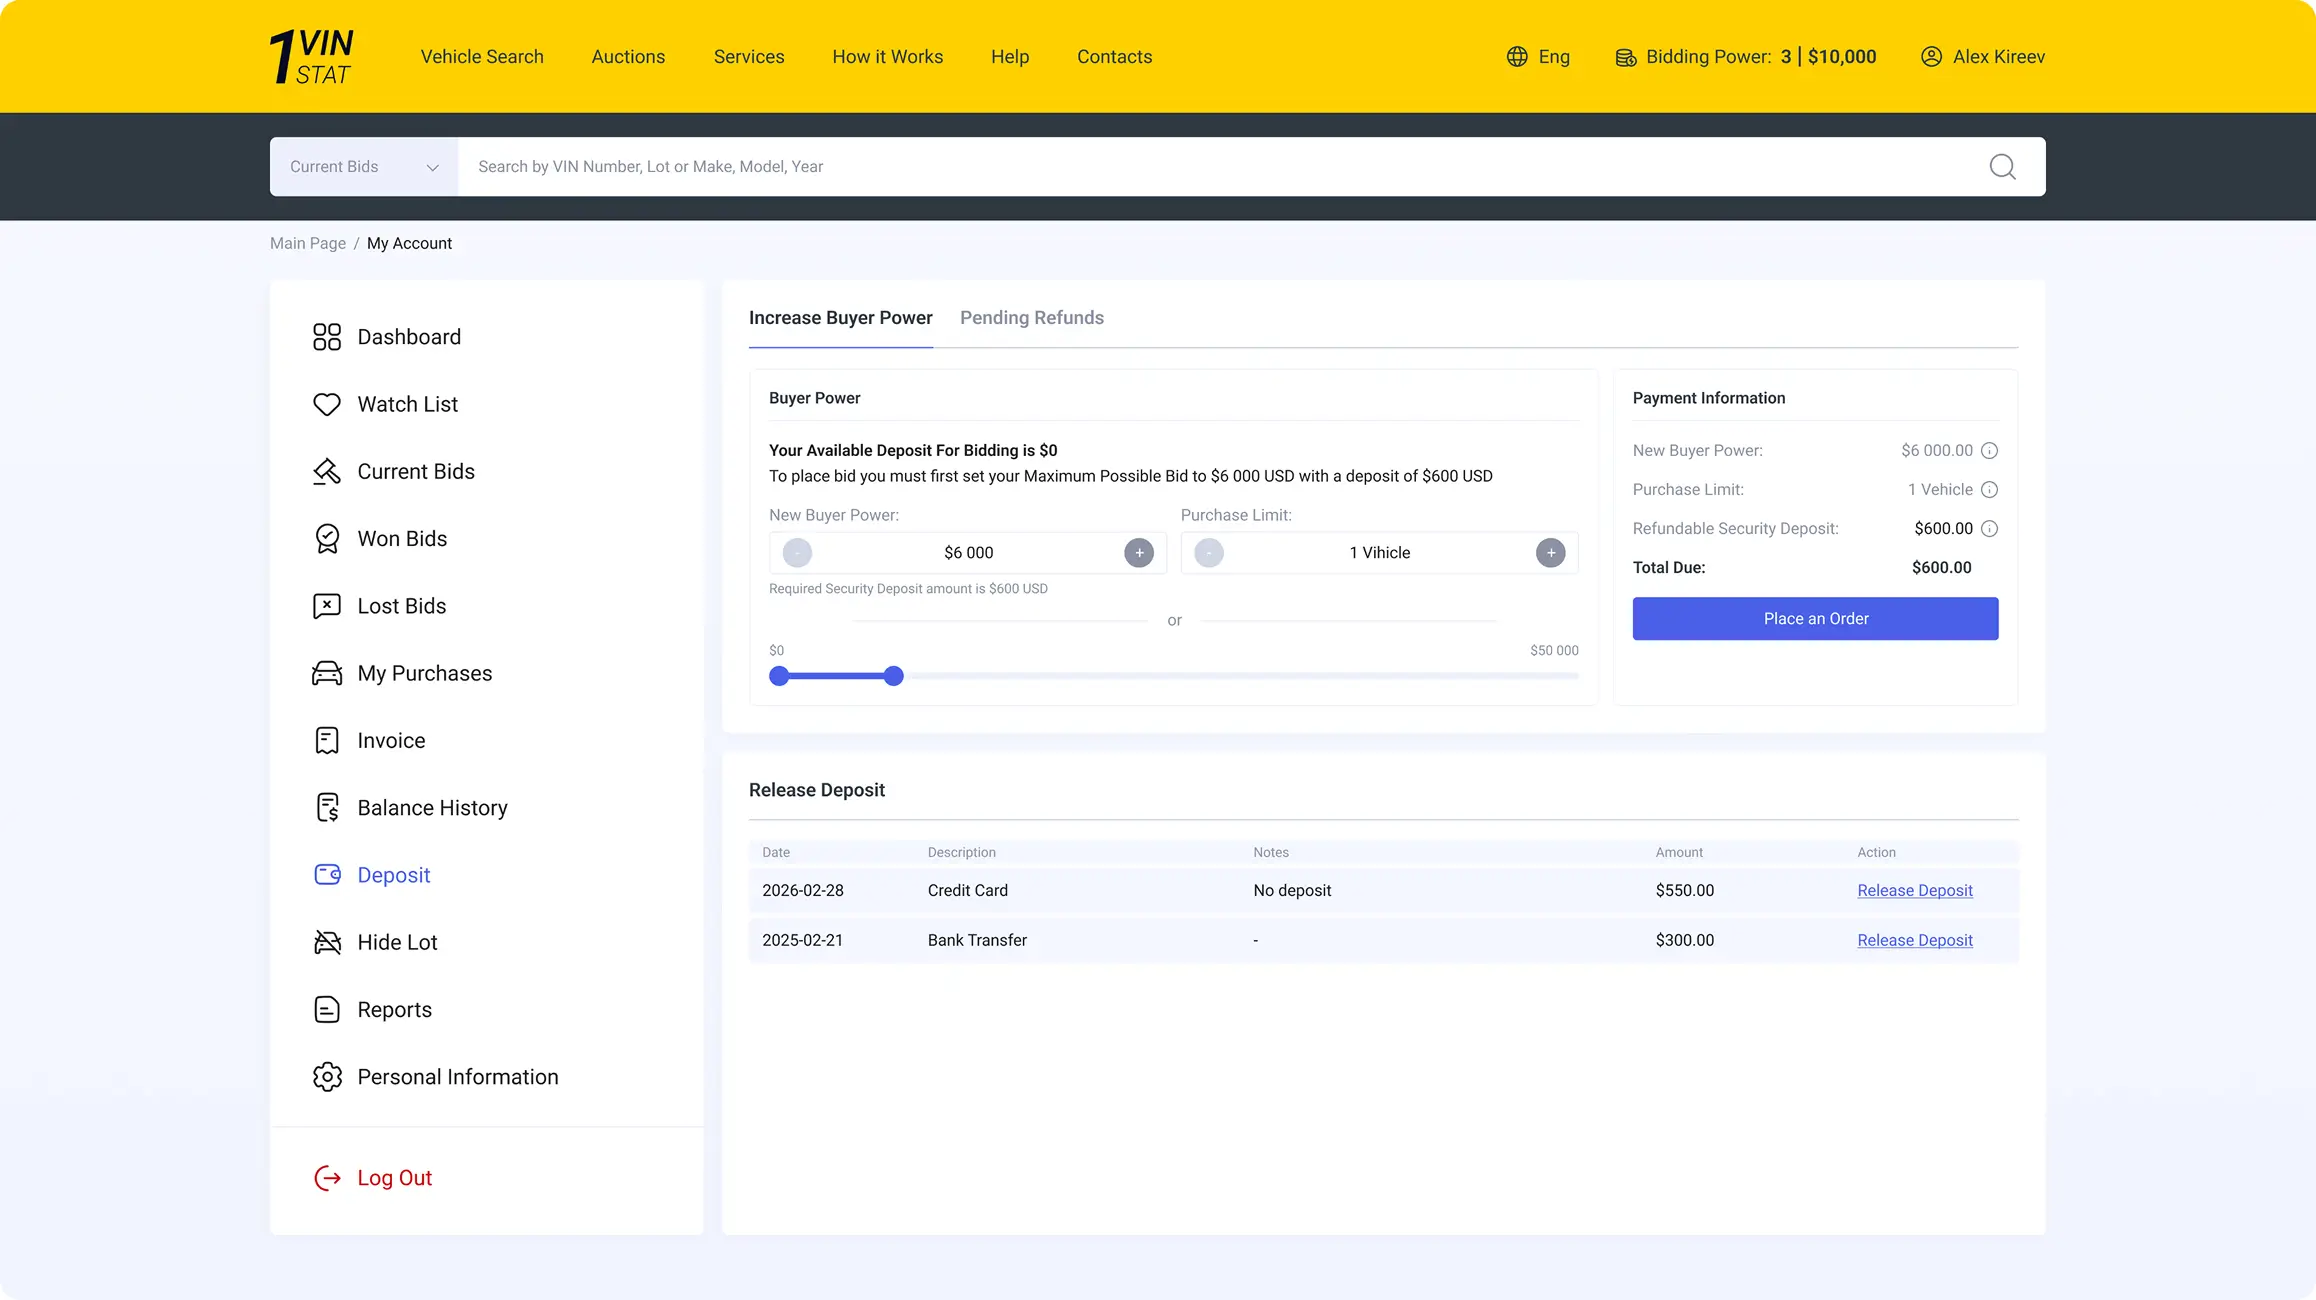Screen dimensions: 2316x1300
Task: Open Watch List via heart icon
Action: point(327,404)
